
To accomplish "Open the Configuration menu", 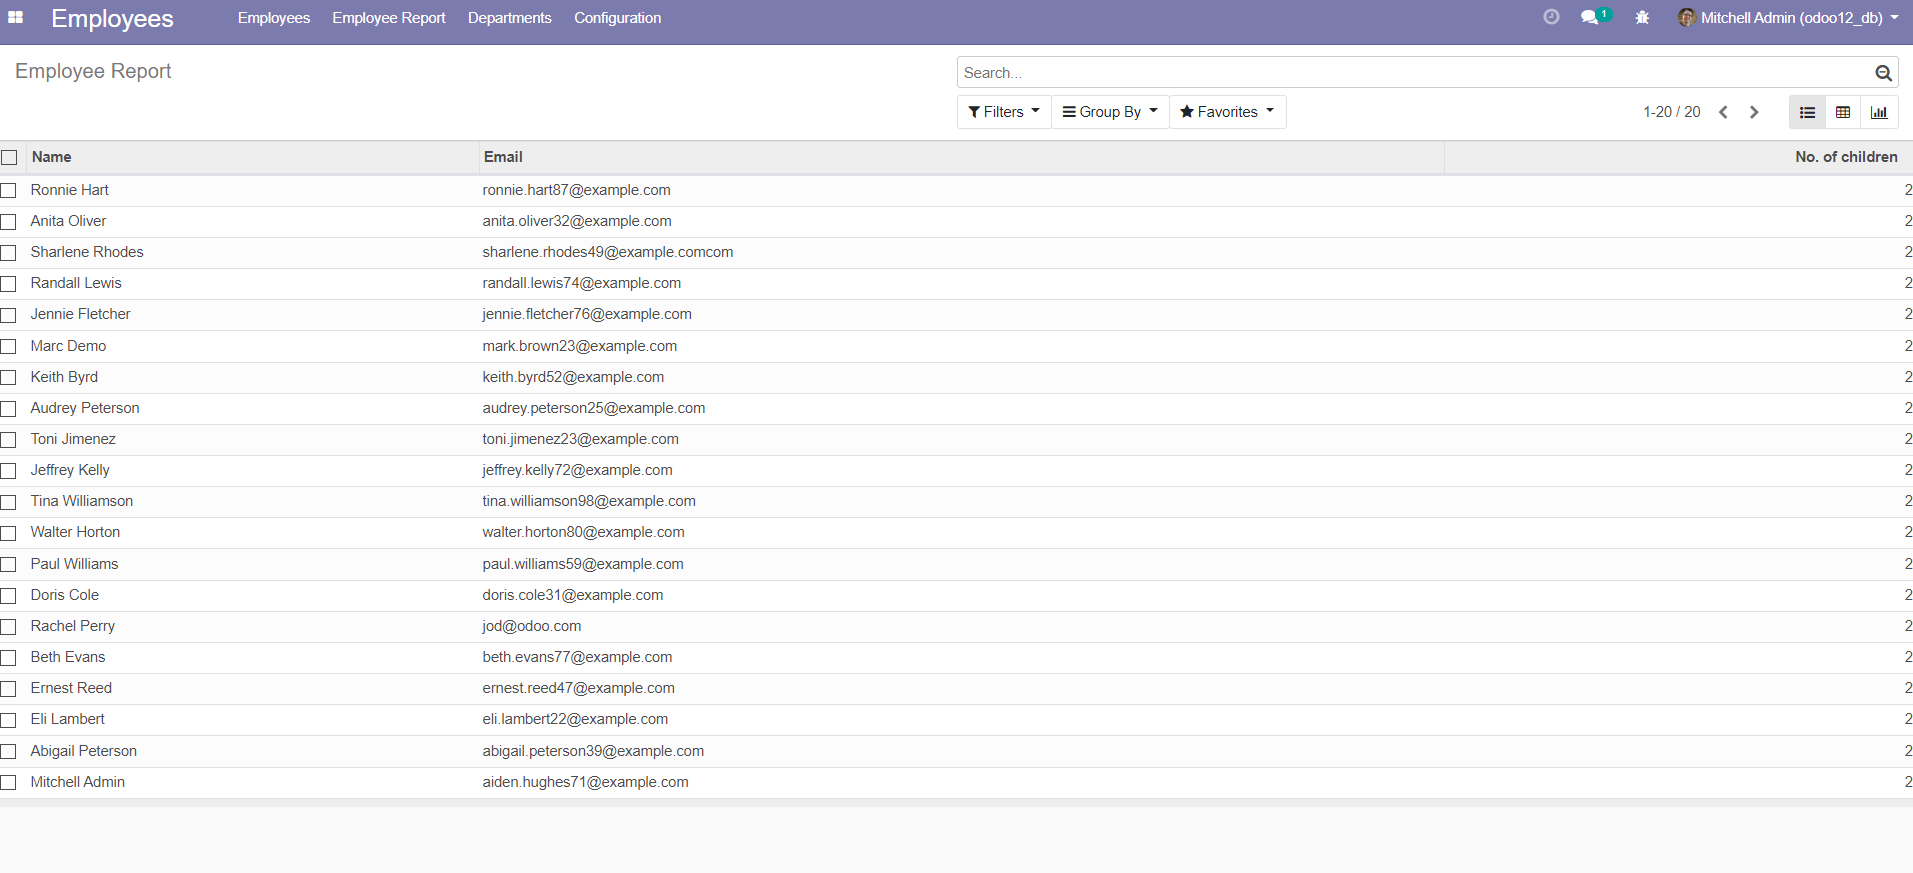I will tap(617, 18).
